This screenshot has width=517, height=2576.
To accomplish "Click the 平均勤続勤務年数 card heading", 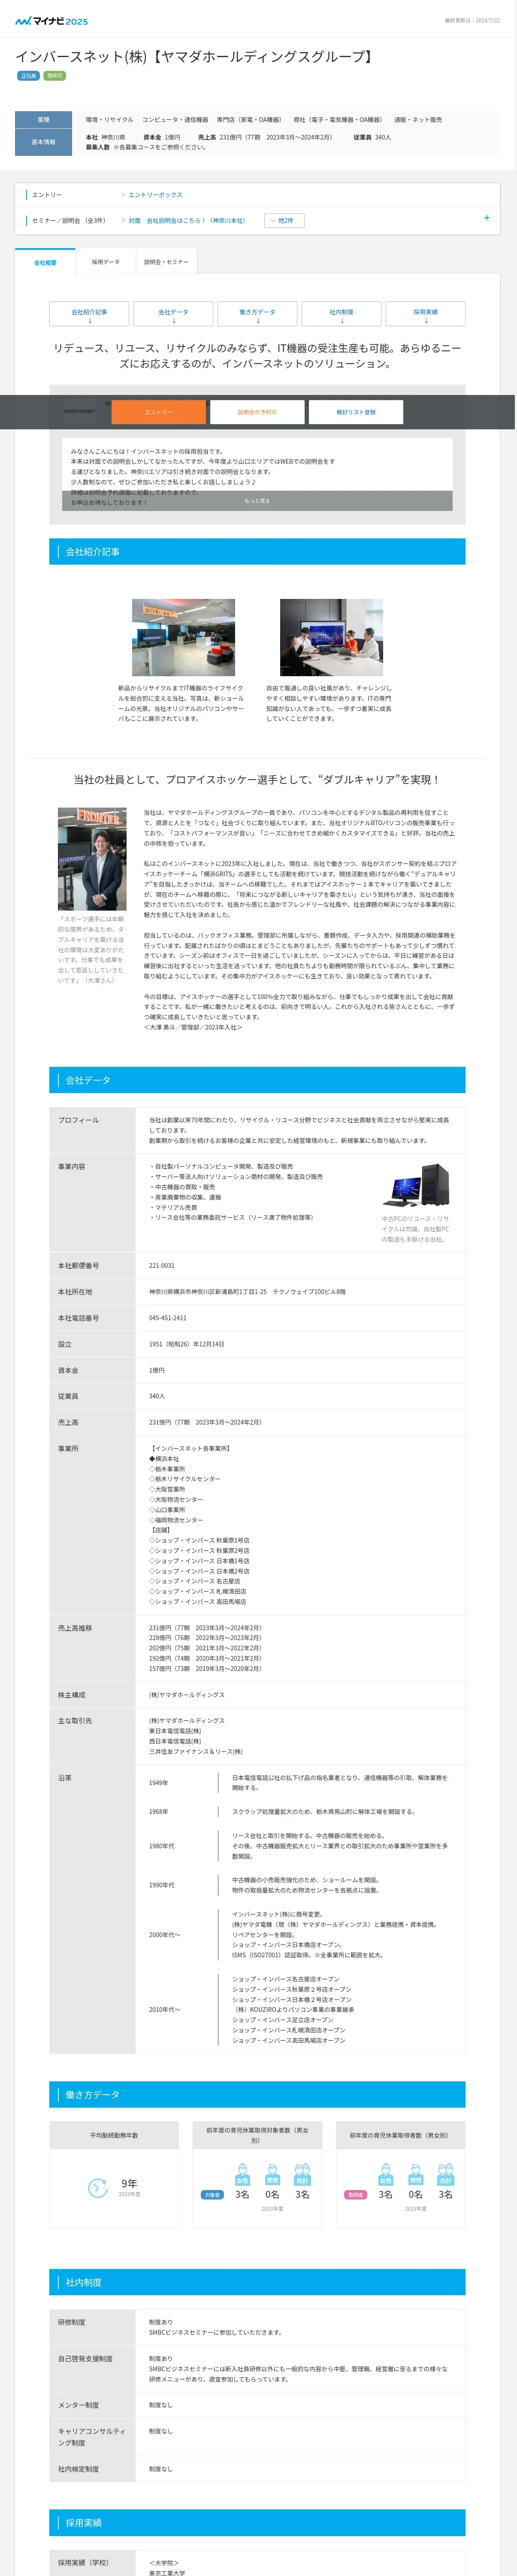I will click(114, 2135).
